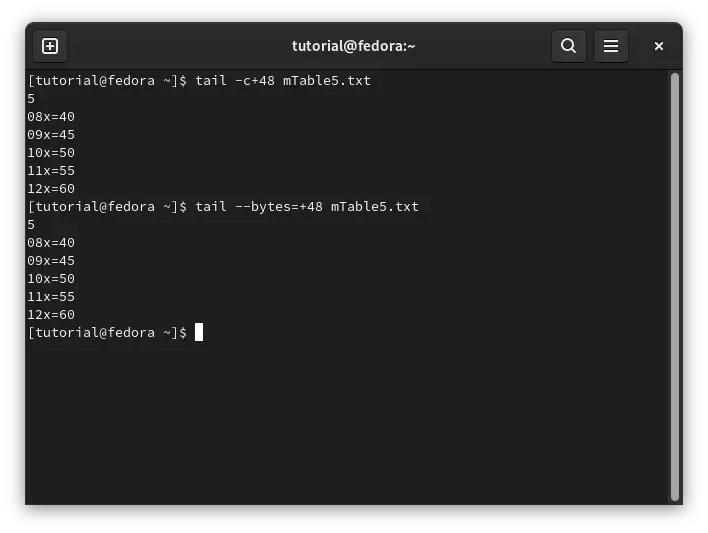
Task: Click the vertical scrollbar handle
Action: 675,287
